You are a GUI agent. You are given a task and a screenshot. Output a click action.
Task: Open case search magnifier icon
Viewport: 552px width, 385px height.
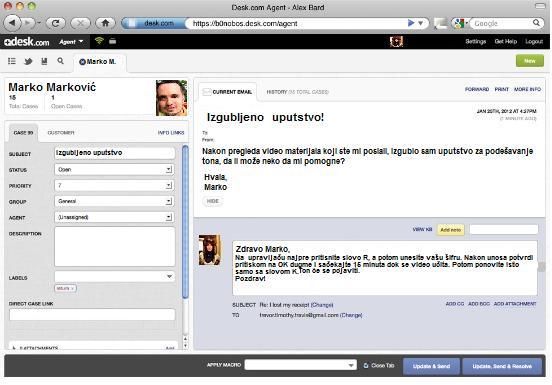coord(61,61)
